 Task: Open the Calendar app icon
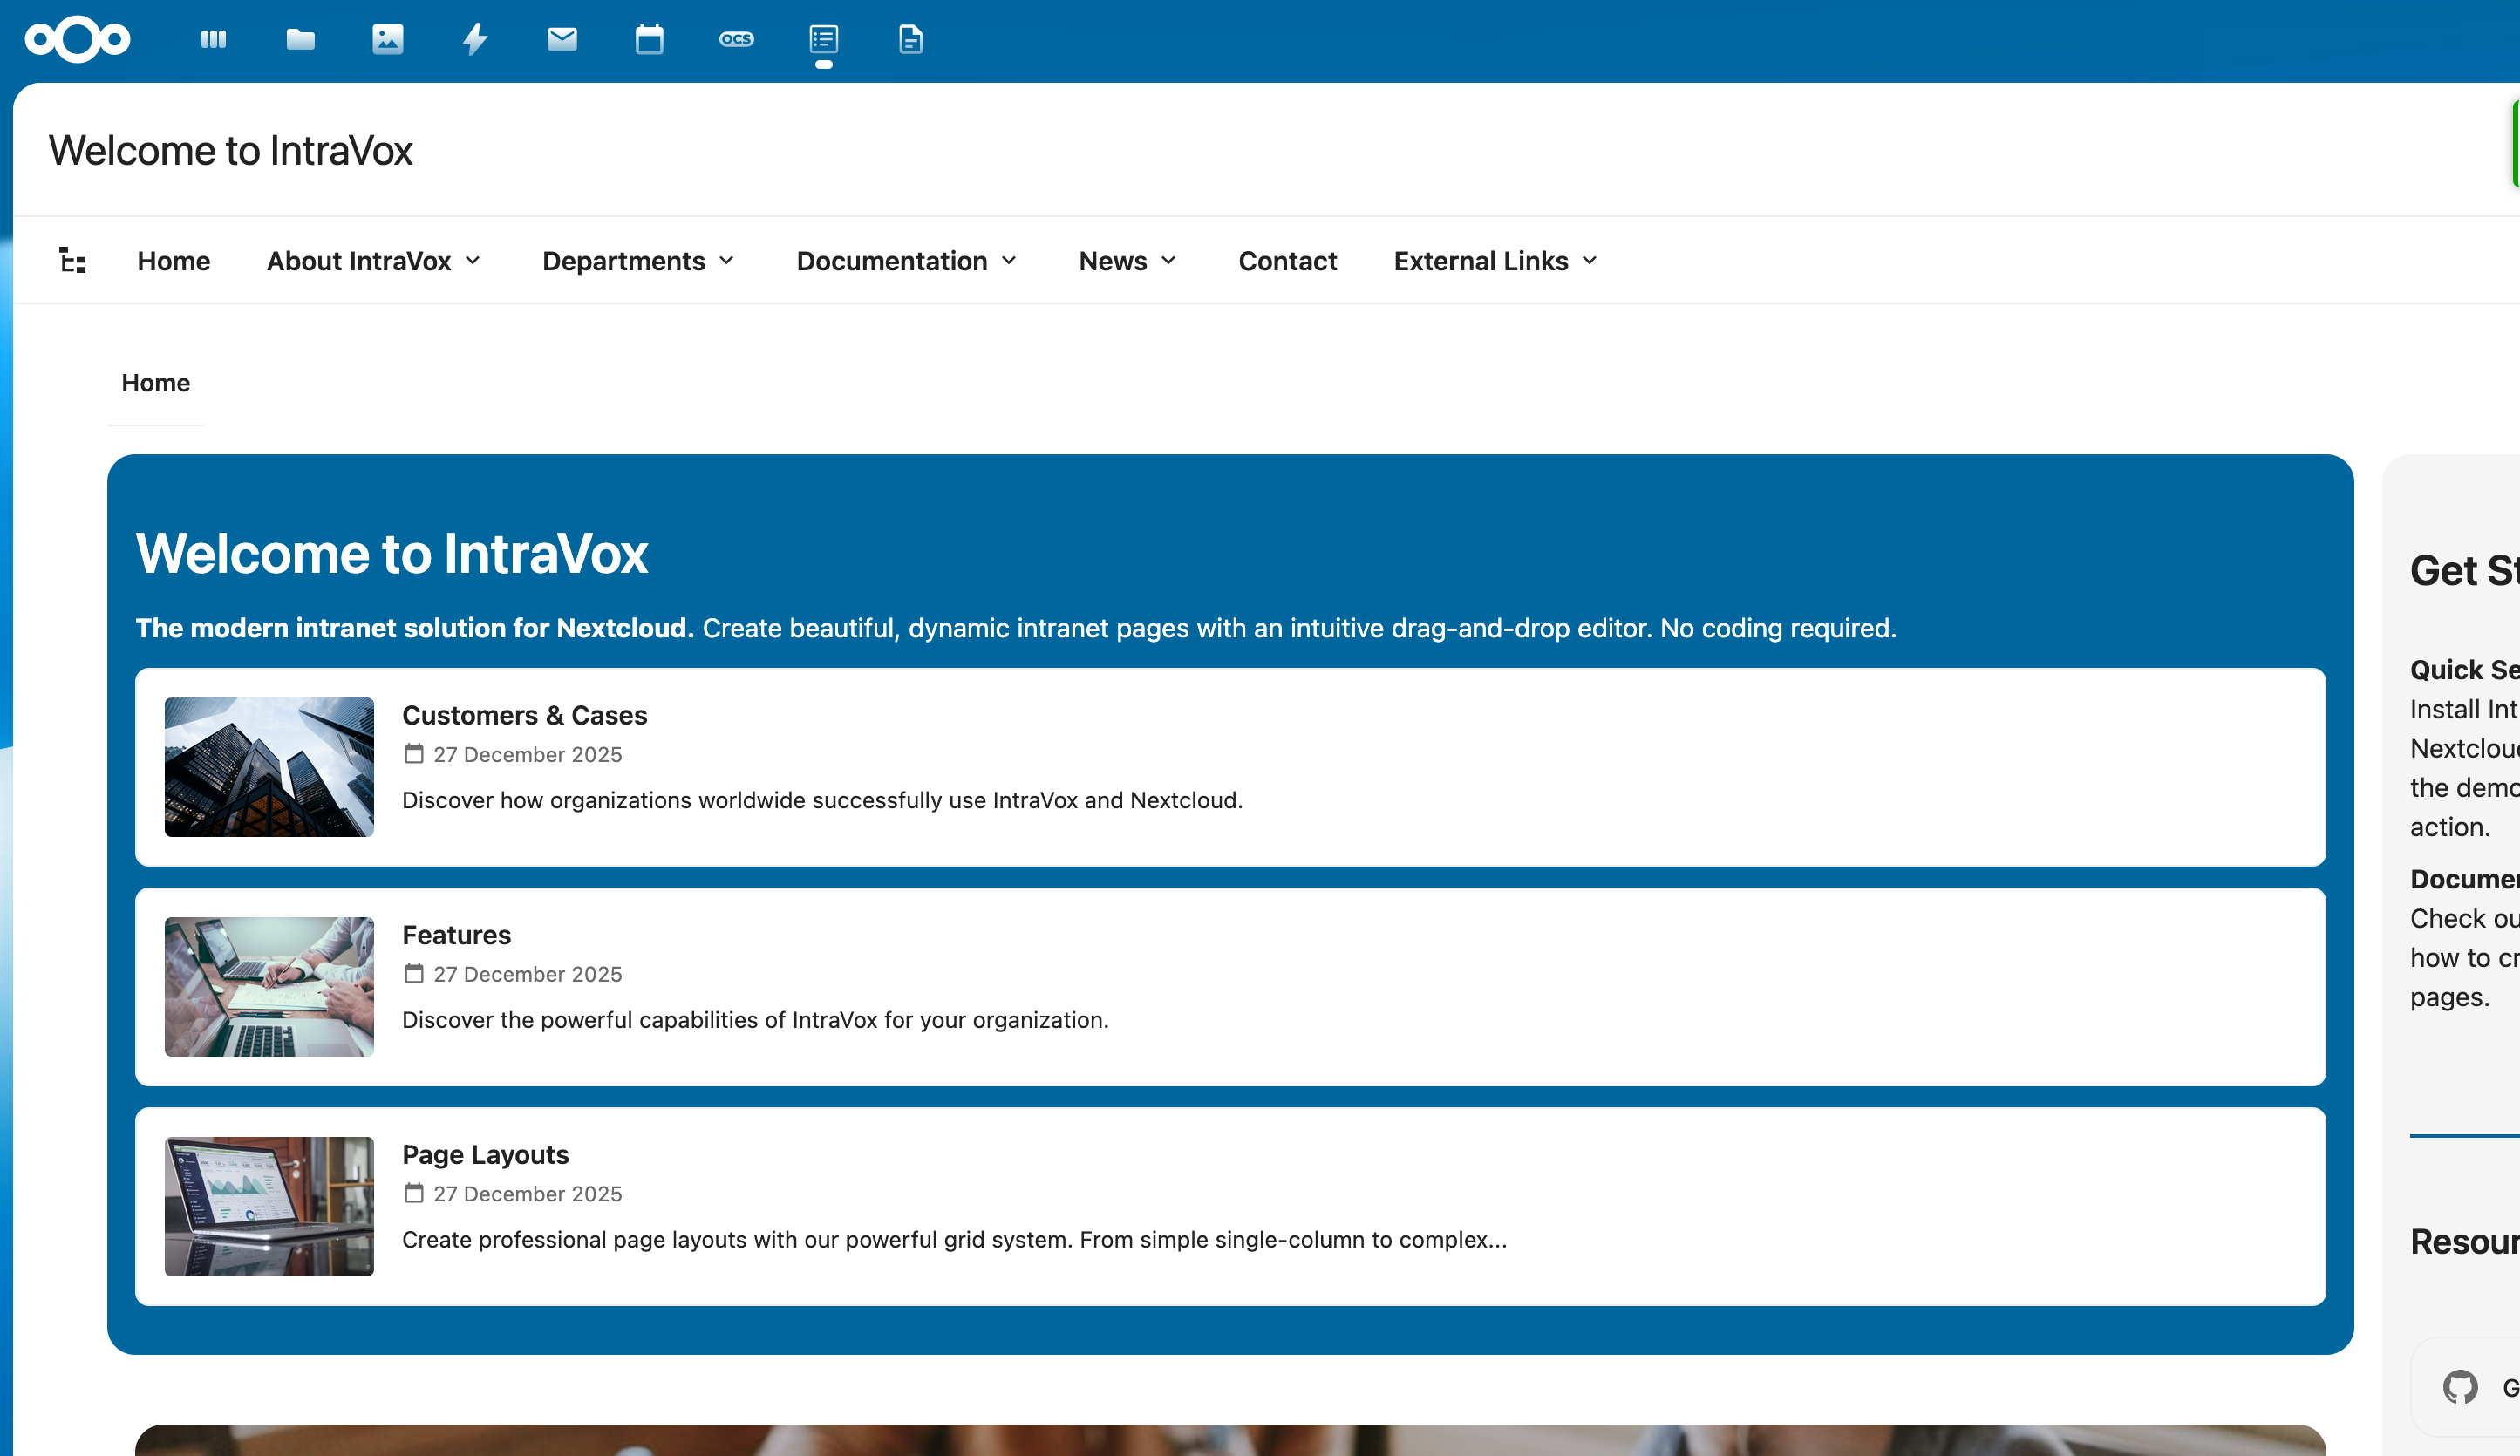(x=649, y=39)
